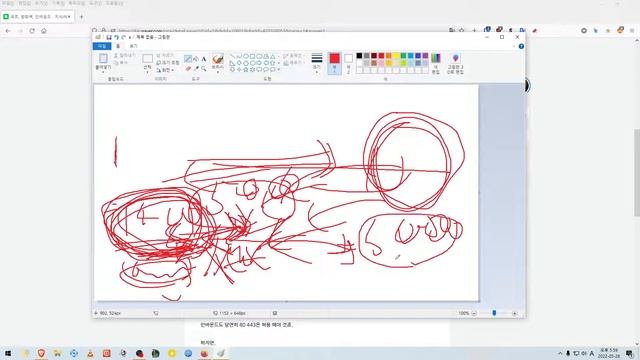The width and height of the screenshot is (640, 360).
Task: Click the Paste clipboard icon
Action: click(103, 58)
